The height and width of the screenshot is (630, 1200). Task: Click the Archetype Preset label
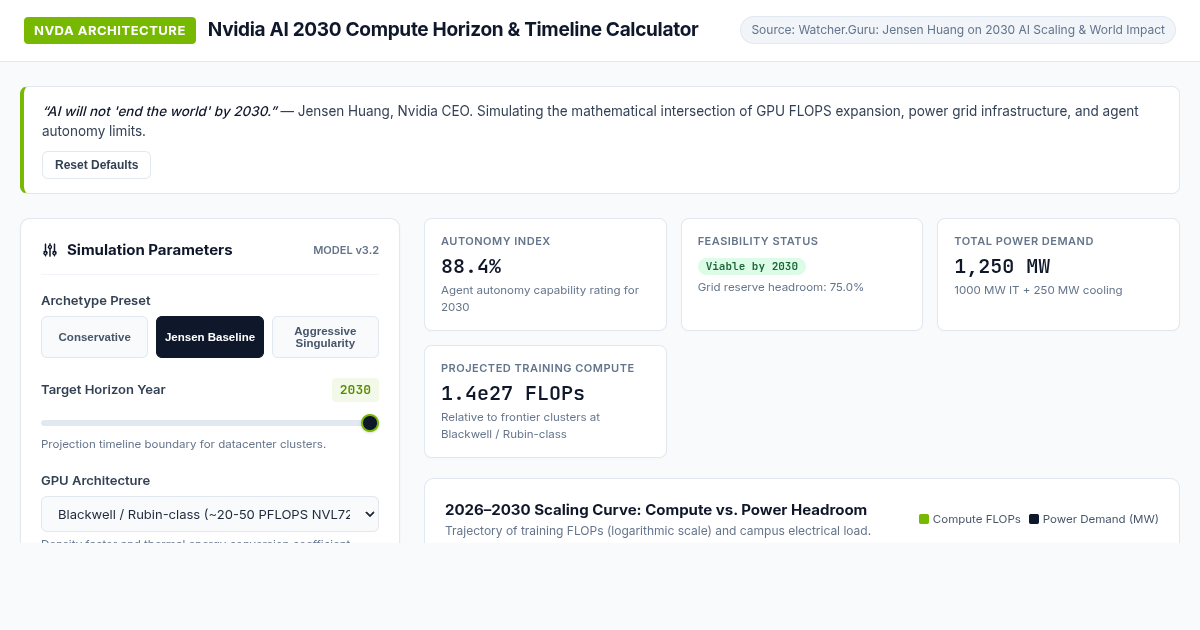point(96,300)
